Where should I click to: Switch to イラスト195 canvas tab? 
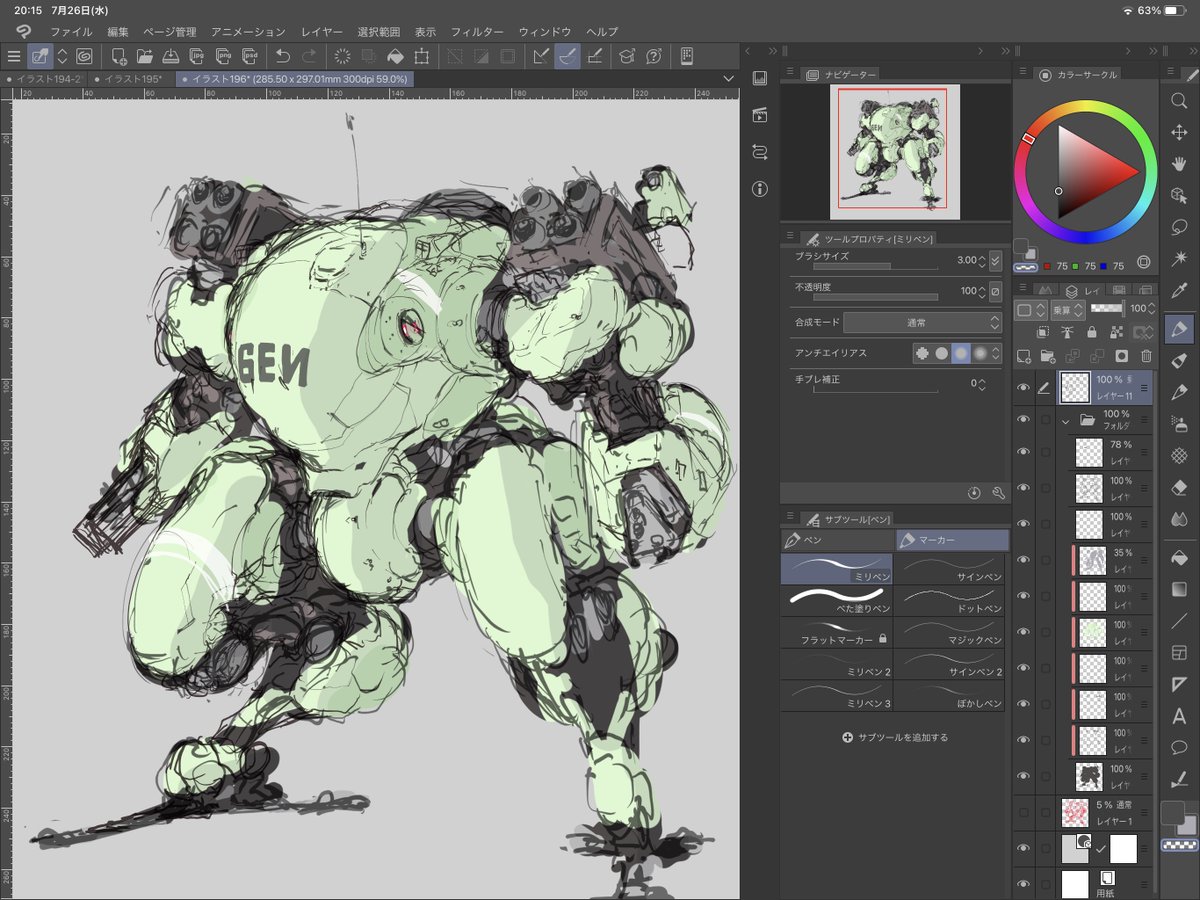[132, 78]
